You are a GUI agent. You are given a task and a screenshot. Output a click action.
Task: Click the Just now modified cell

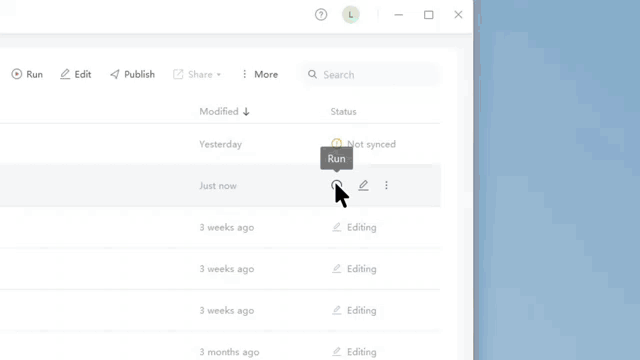coord(218,186)
